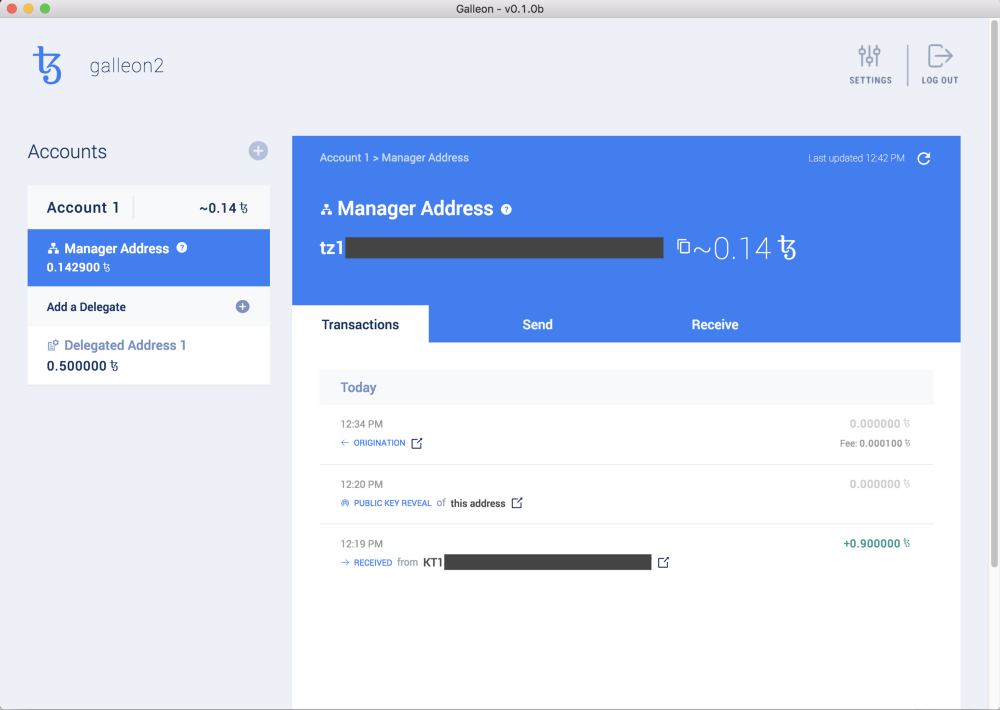Image resolution: width=1000 pixels, height=710 pixels.
Task: Switch to the Send tab
Action: (x=538, y=324)
